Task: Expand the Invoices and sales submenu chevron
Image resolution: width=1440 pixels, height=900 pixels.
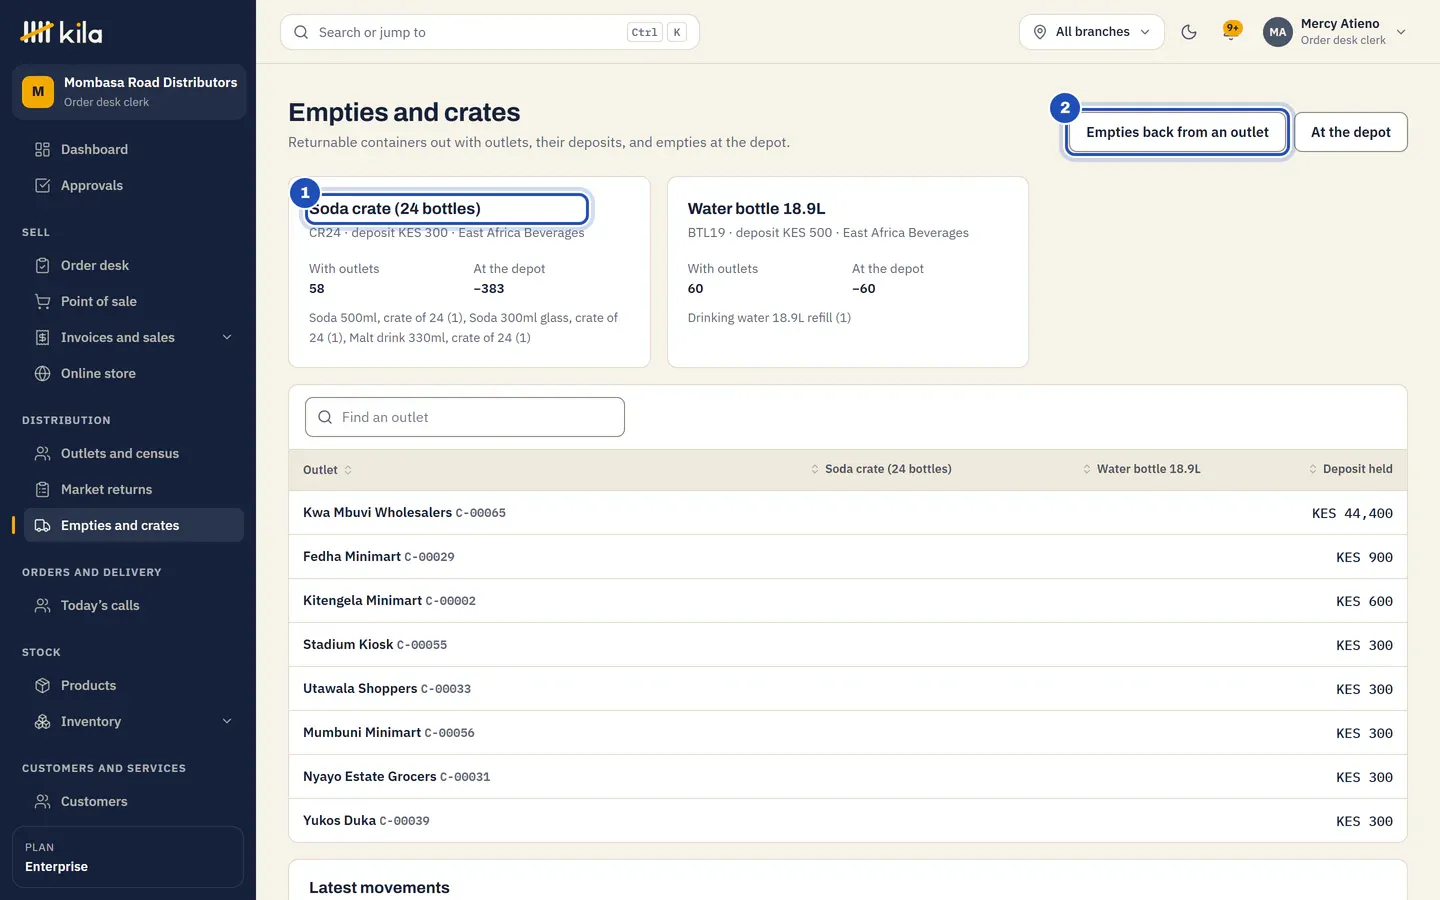Action: click(227, 338)
